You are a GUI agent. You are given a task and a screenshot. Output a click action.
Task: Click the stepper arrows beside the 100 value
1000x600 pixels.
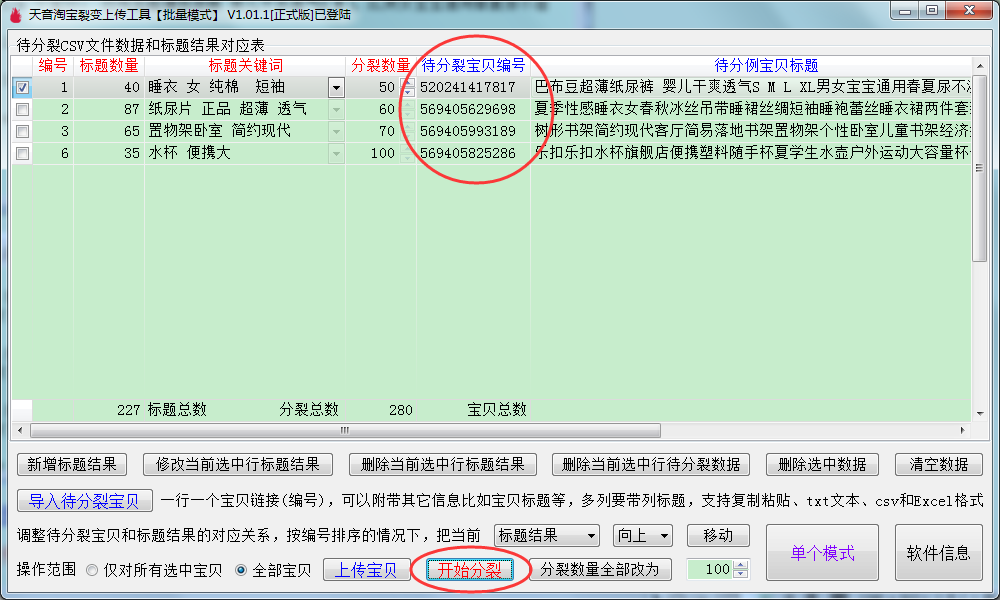pyautogui.click(x=740, y=570)
